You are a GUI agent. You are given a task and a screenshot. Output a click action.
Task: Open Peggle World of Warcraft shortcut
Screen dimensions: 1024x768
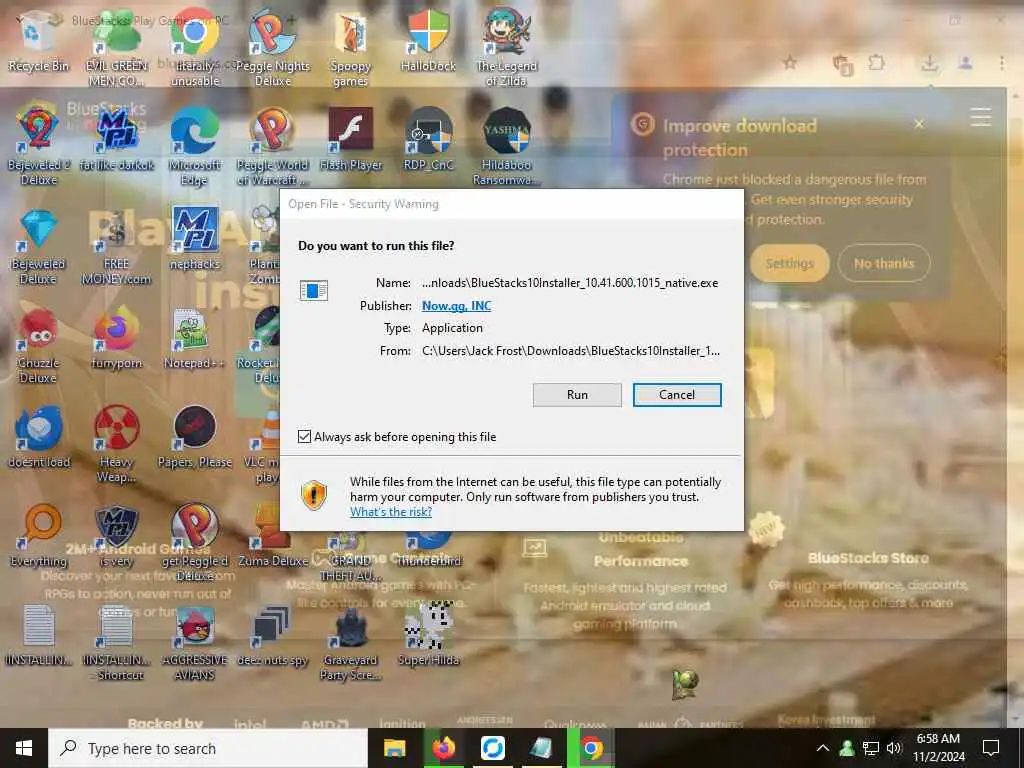click(x=272, y=148)
